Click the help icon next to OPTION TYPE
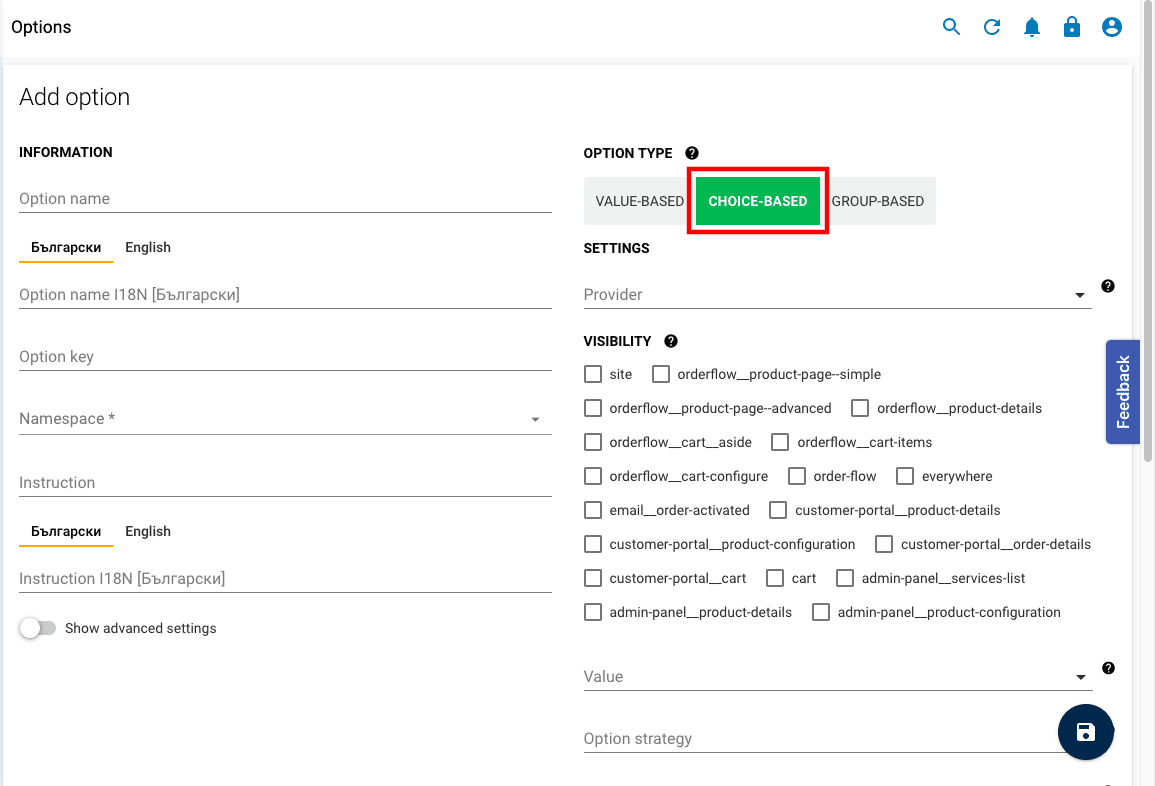This screenshot has width=1155, height=786. [x=692, y=152]
